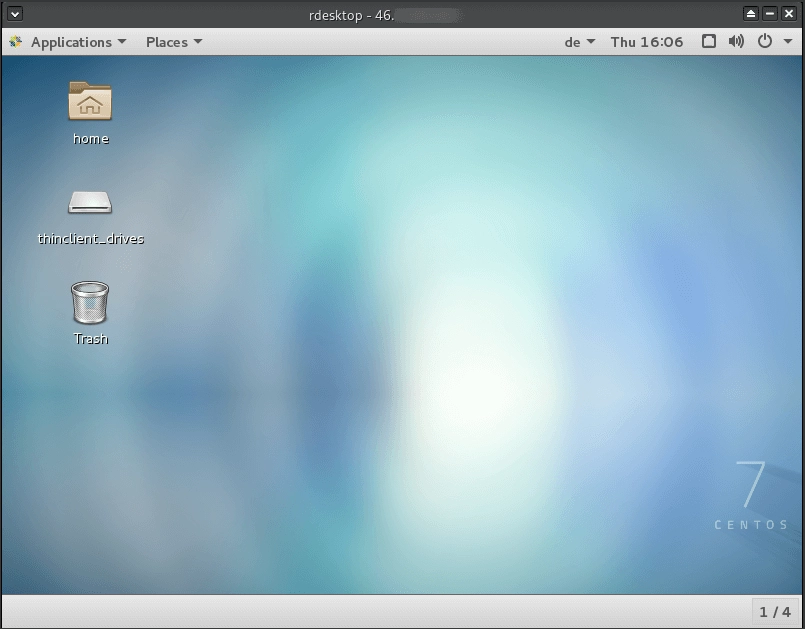805x629 pixels.
Task: Click the accessibility square icon in panel
Action: point(709,42)
